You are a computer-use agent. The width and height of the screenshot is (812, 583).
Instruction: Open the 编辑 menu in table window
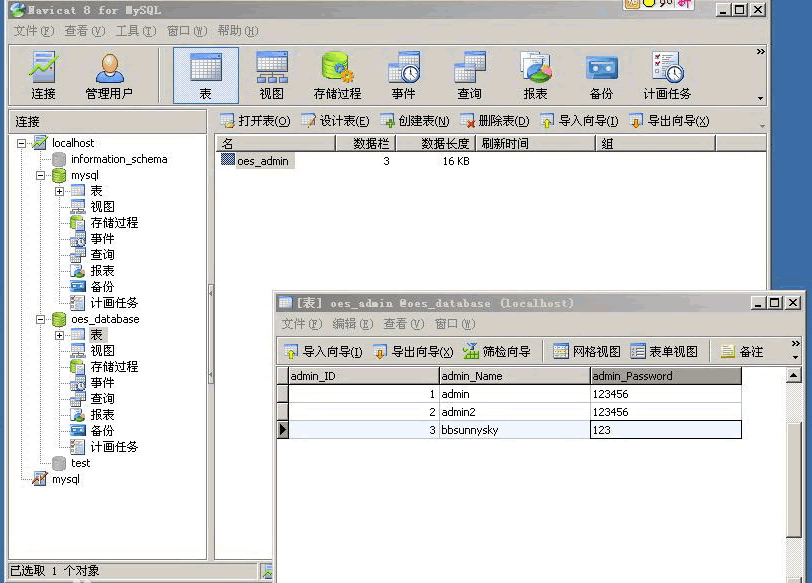pos(352,324)
